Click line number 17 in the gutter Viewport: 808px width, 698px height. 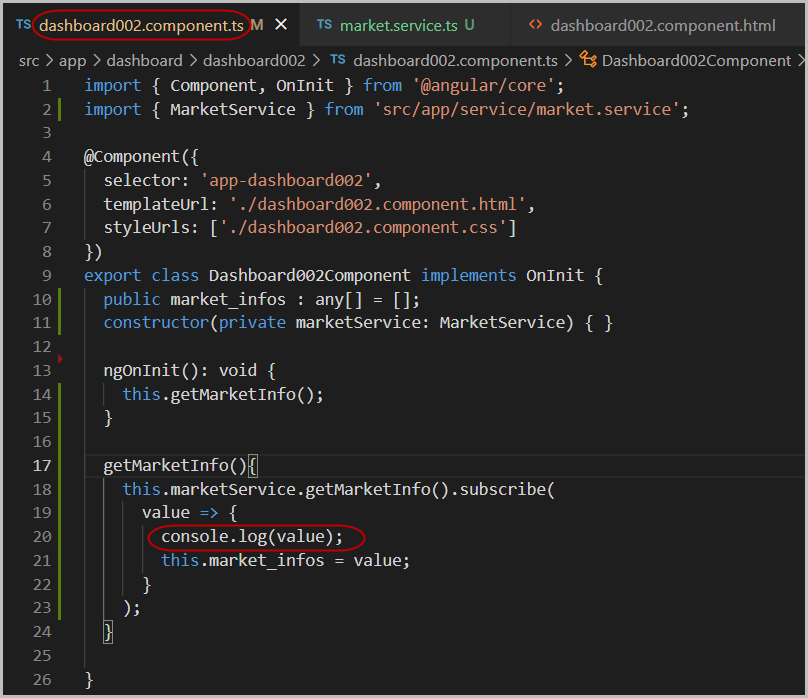click(41, 465)
